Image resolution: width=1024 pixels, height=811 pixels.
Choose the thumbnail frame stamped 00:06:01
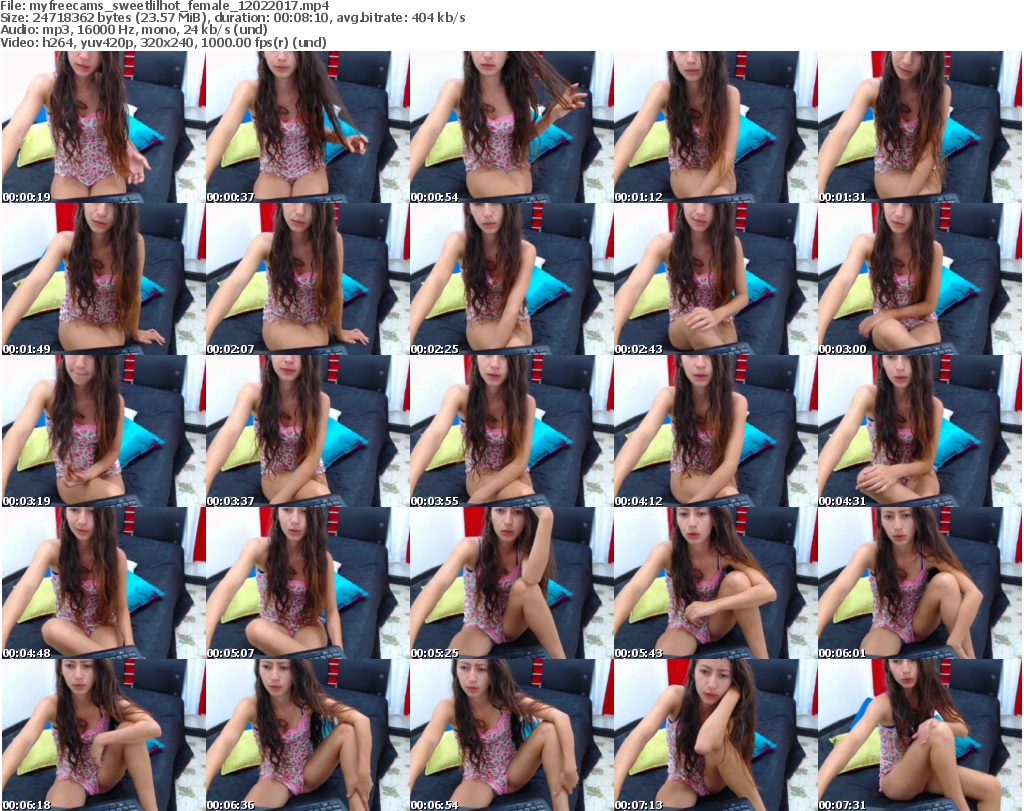point(920,583)
